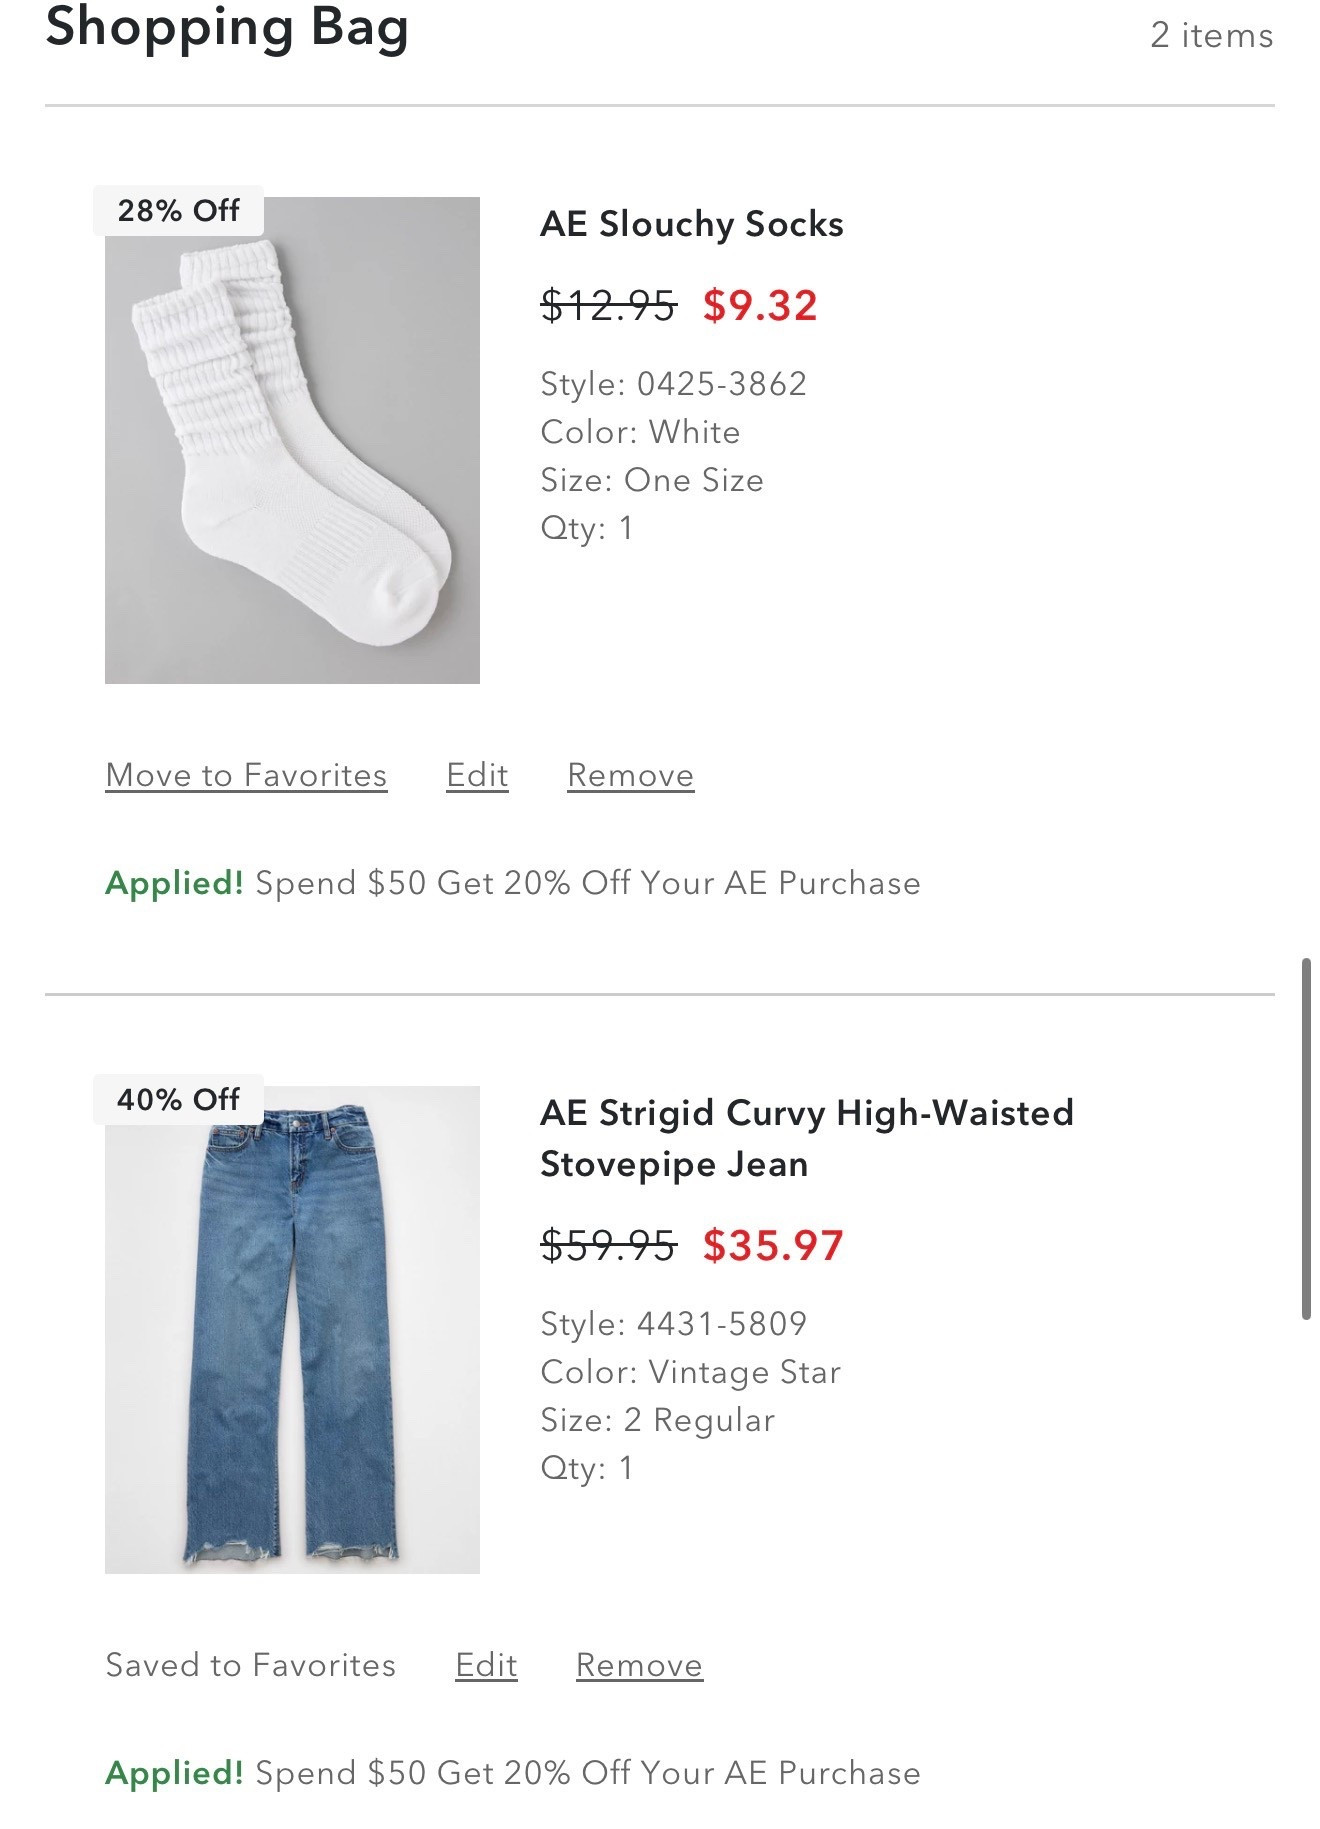The width and height of the screenshot is (1320, 1829).
Task: Remove the Stovepipe Jean from bag
Action: [638, 1664]
